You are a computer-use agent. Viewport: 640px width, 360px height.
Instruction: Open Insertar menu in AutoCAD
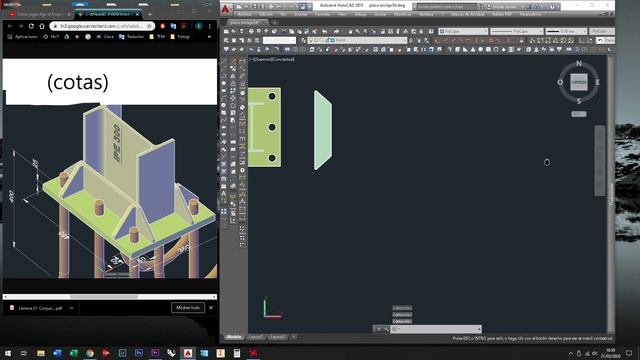pyautogui.click(x=300, y=14)
